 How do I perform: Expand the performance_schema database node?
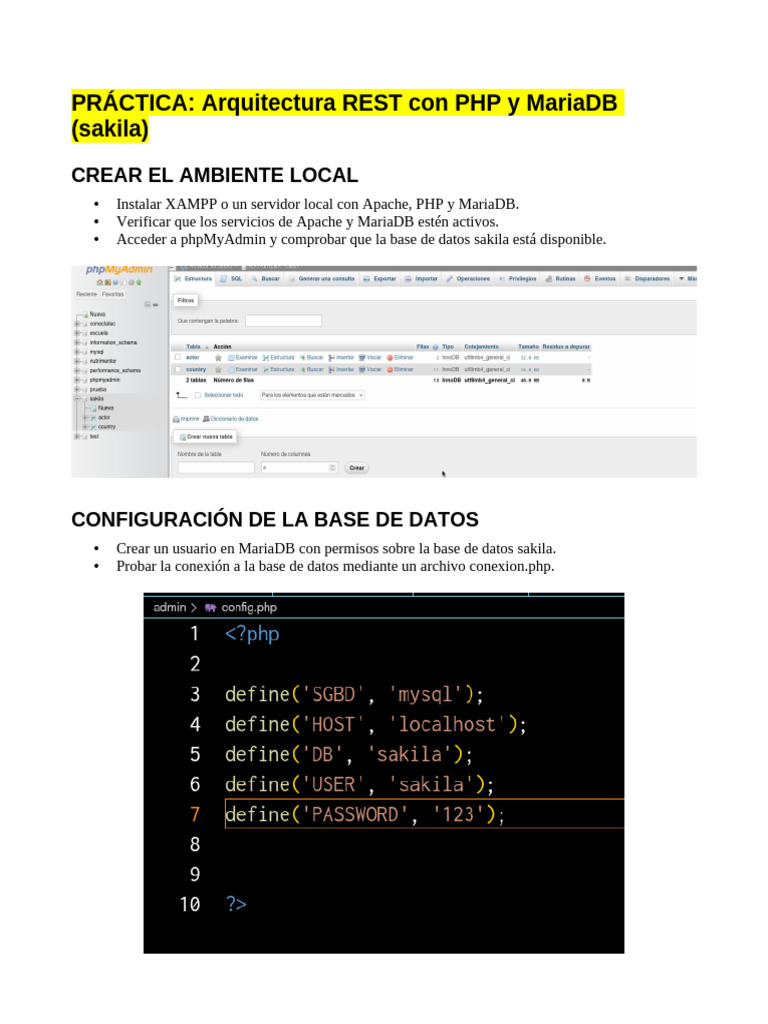(77, 370)
